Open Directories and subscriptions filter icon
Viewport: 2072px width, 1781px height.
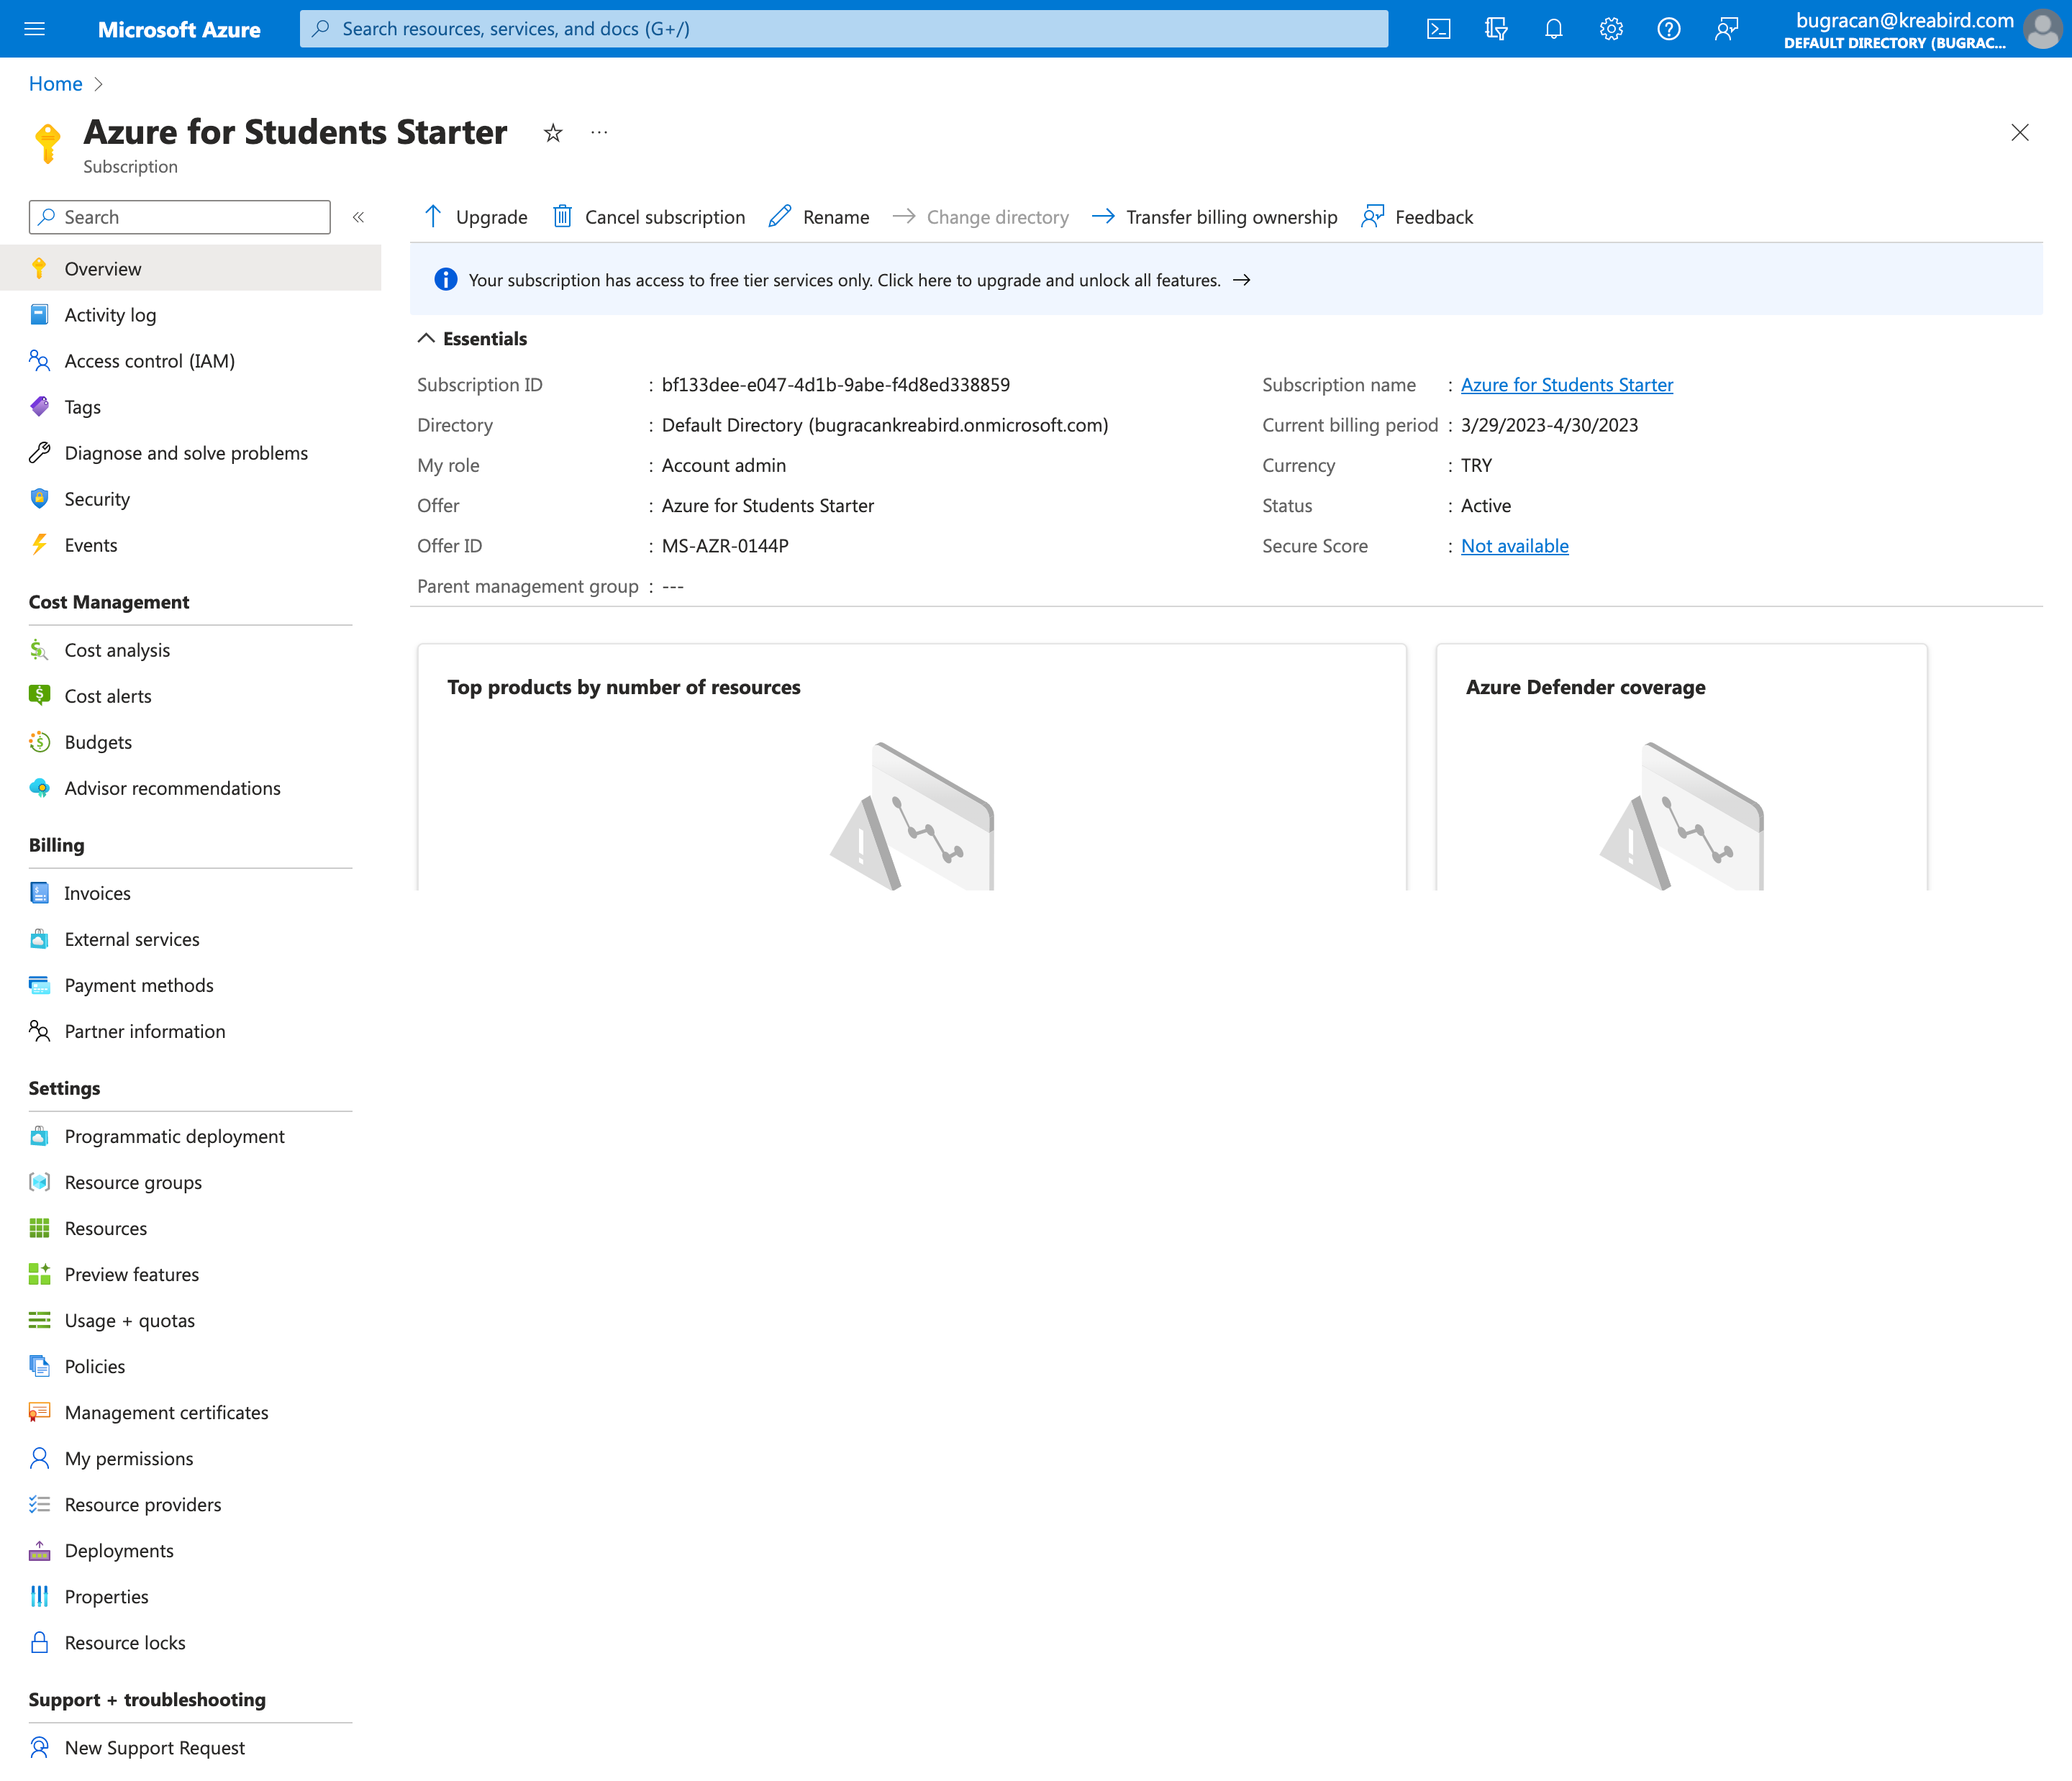pyautogui.click(x=1496, y=29)
